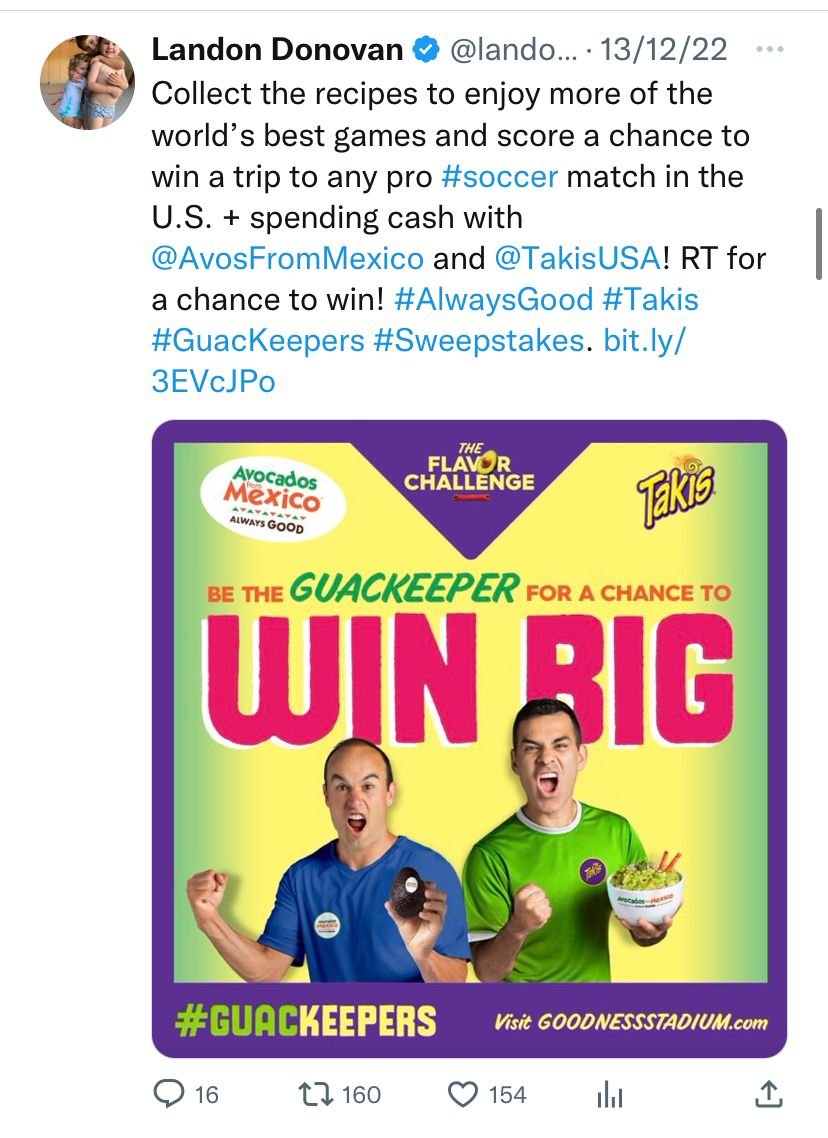Open the #Takis hashtag

(x=650, y=299)
